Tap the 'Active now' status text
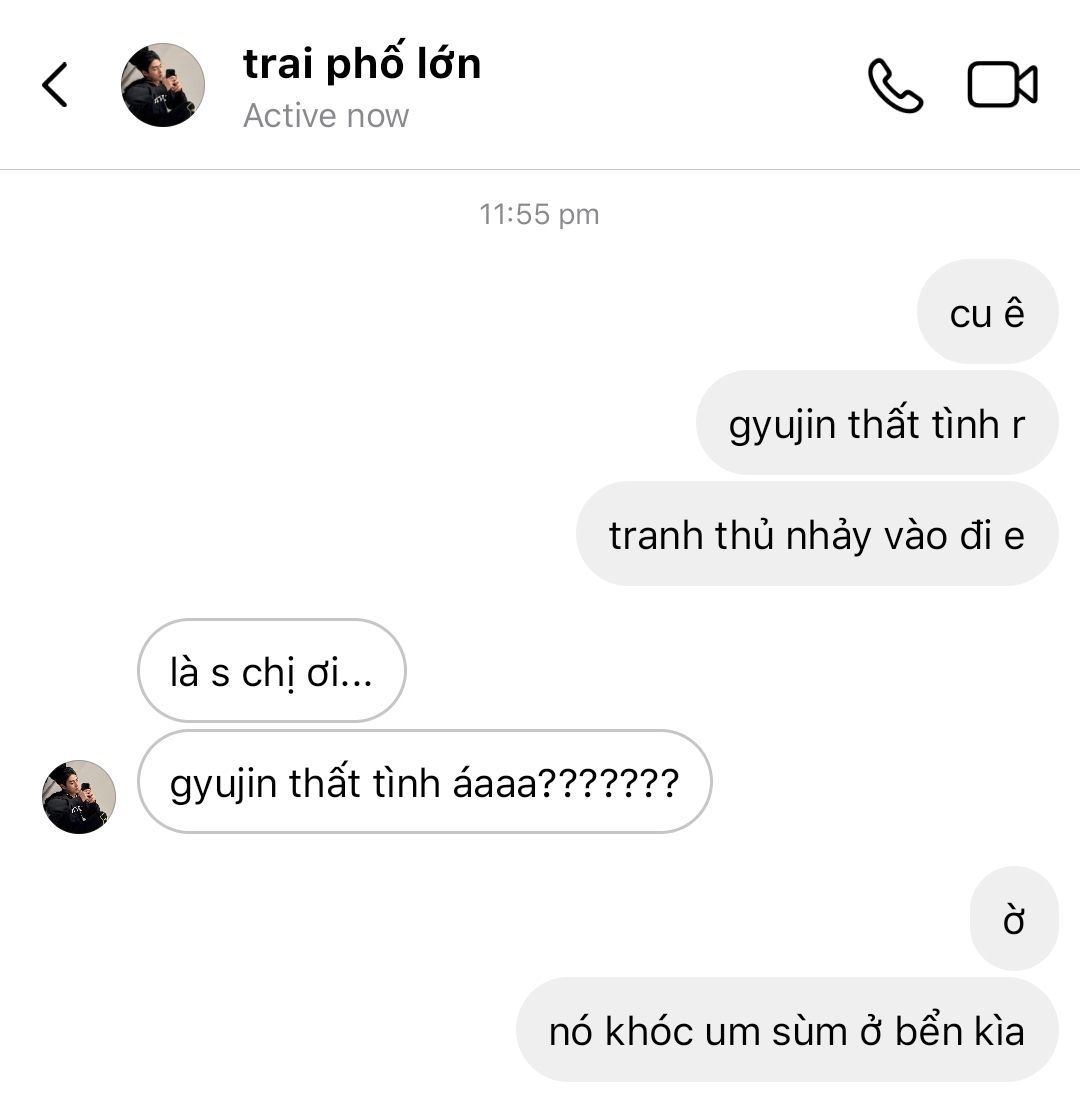The width and height of the screenshot is (1080, 1099). click(326, 116)
